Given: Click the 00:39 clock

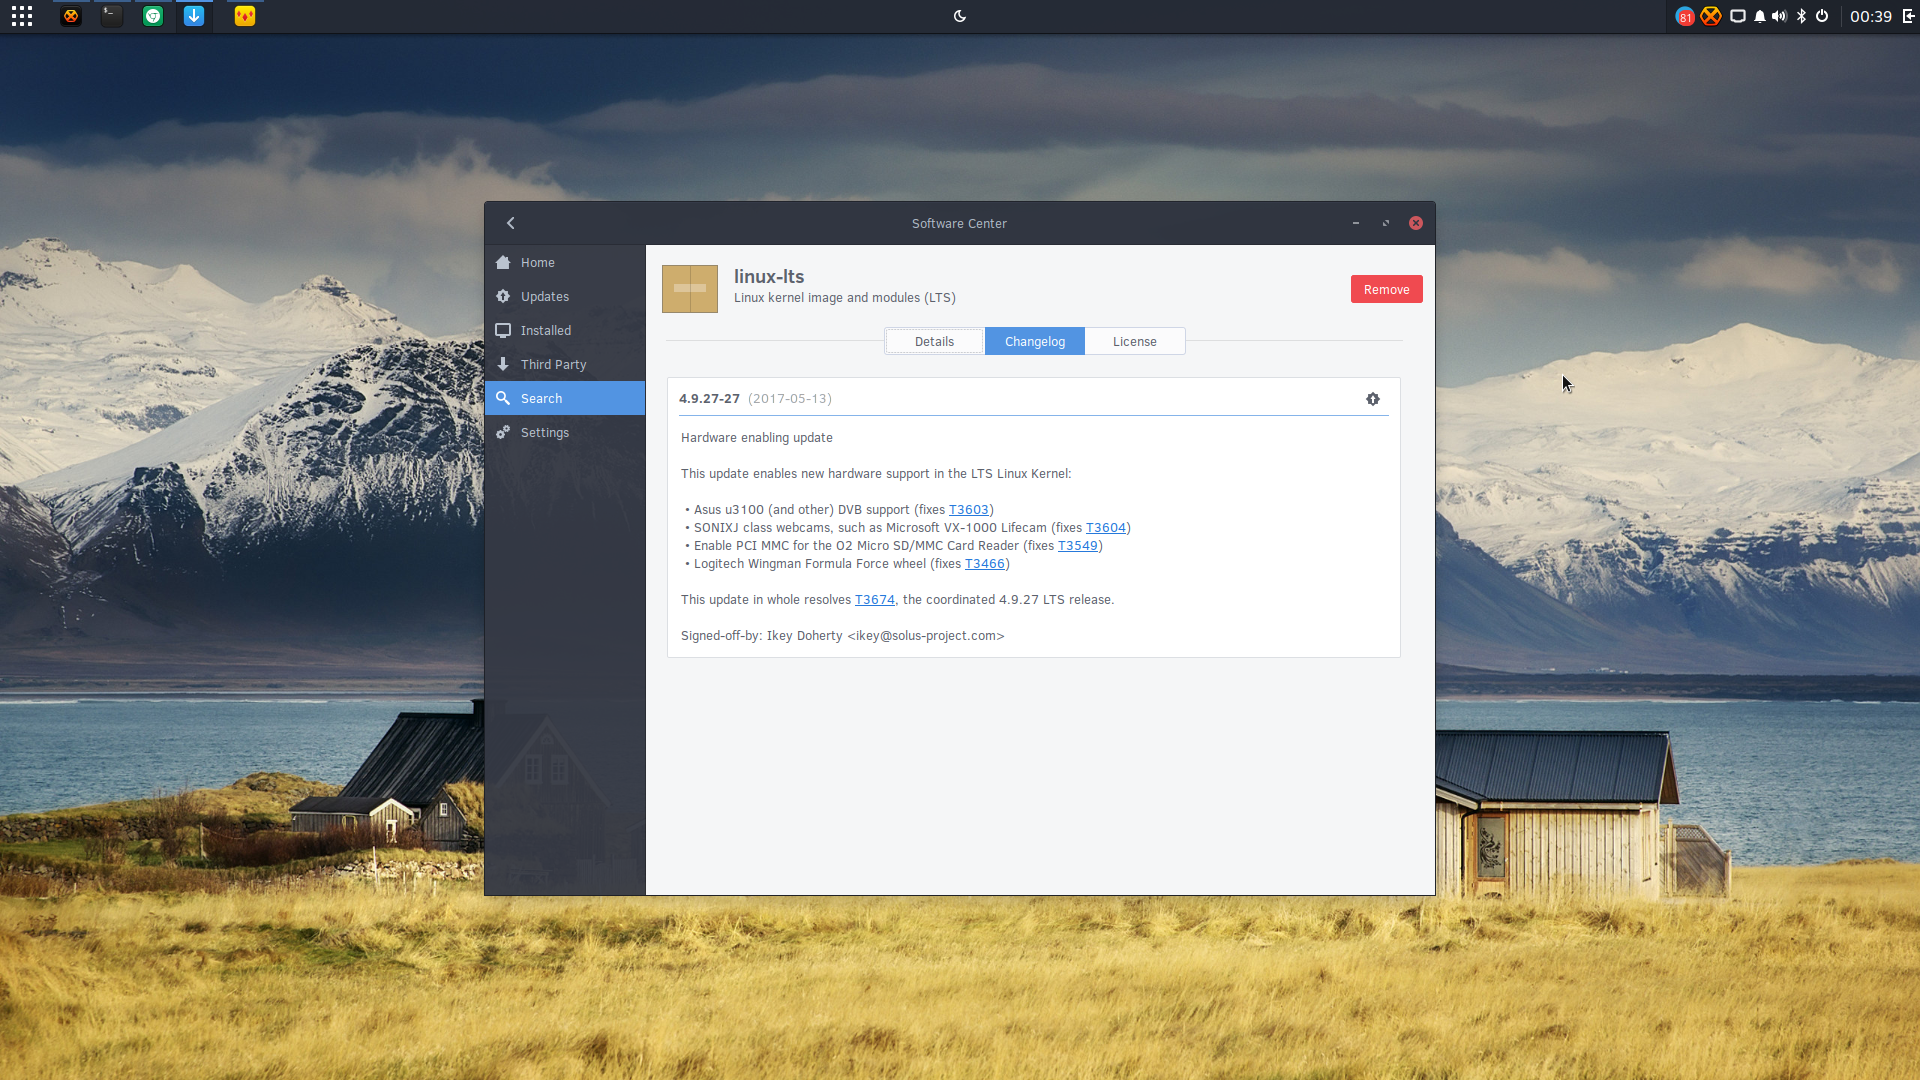Looking at the screenshot, I should point(1871,16).
